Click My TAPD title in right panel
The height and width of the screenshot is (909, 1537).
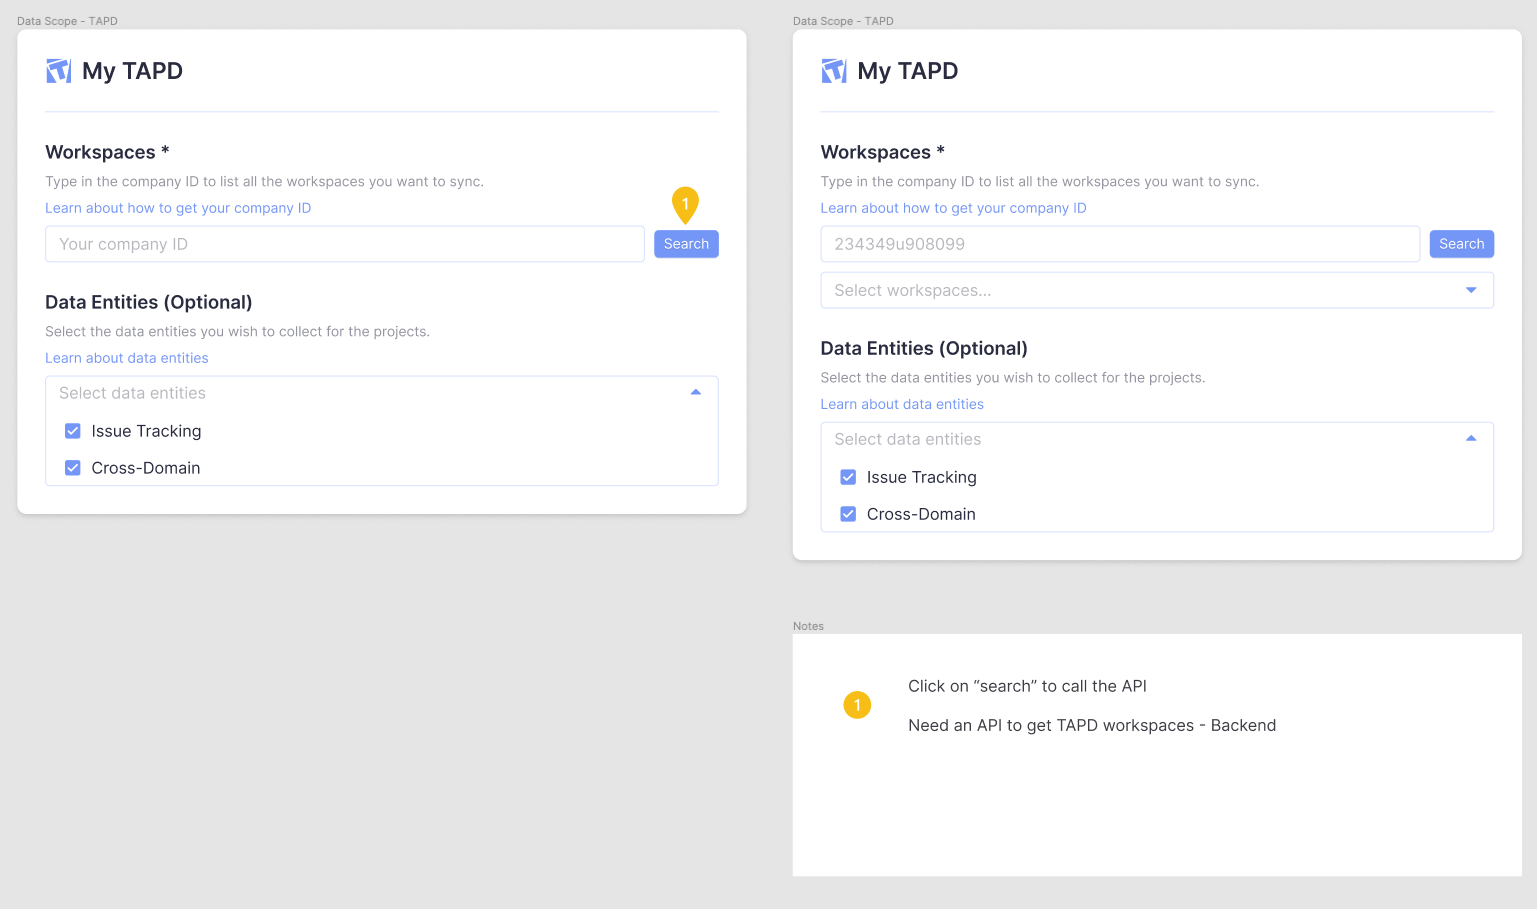(x=908, y=71)
